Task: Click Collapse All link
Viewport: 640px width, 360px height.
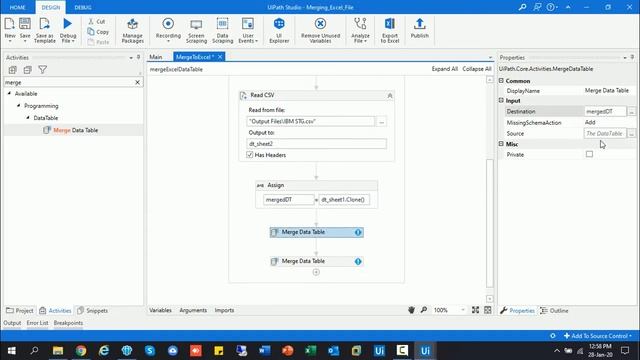Action: point(476,69)
